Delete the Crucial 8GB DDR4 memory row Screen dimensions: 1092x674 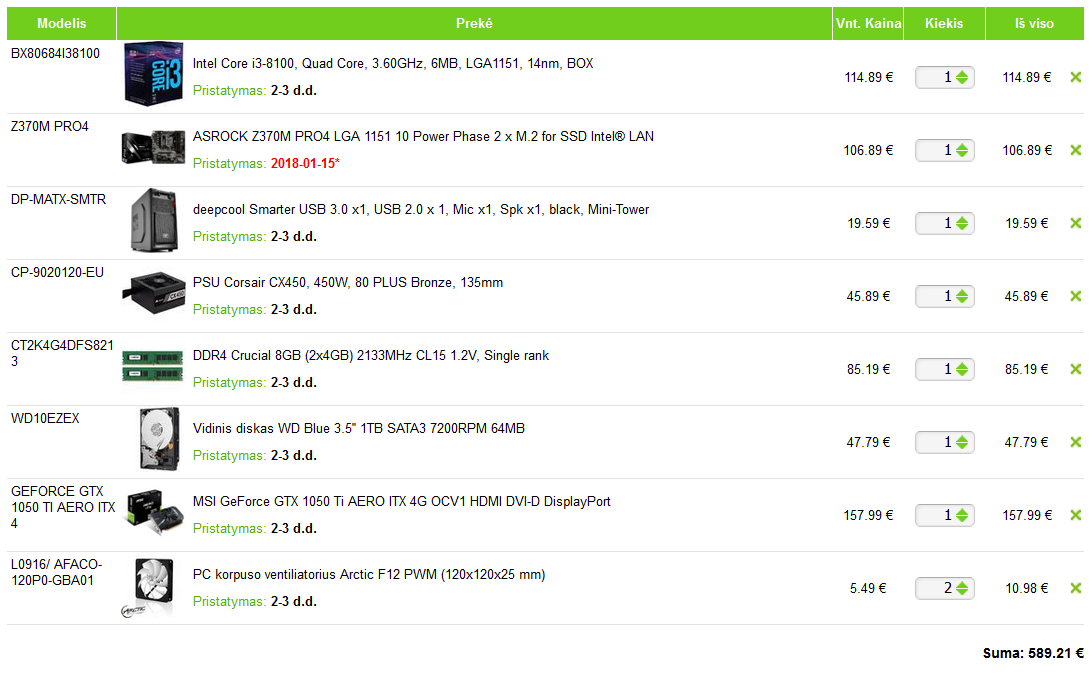pos(1076,369)
